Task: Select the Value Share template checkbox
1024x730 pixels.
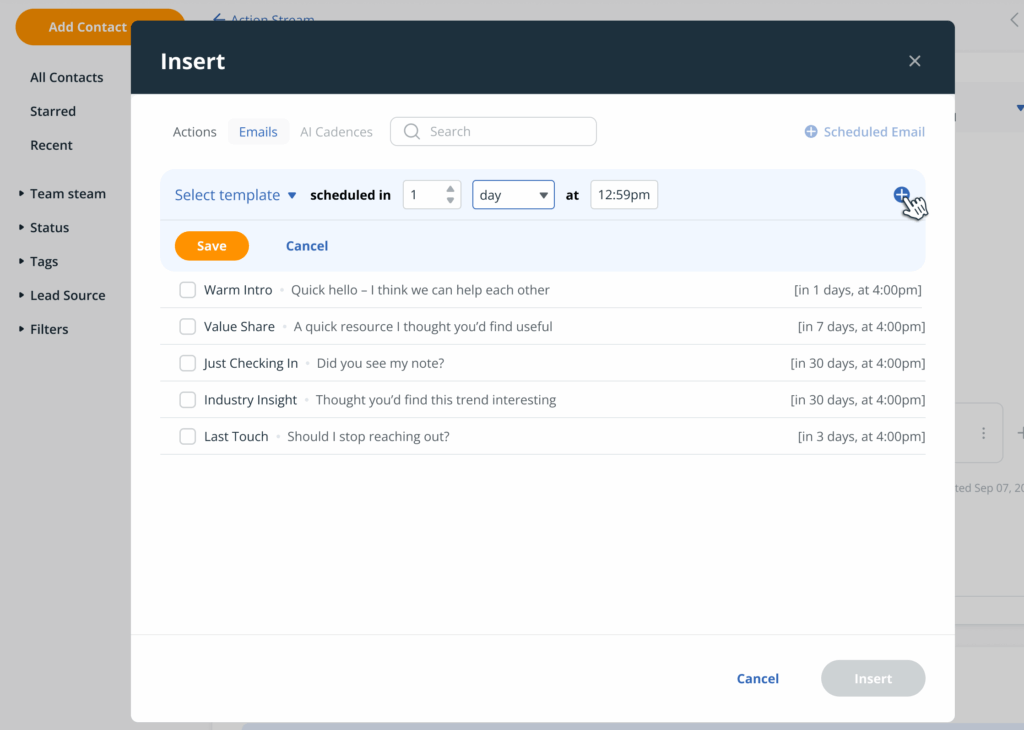Action: click(187, 326)
